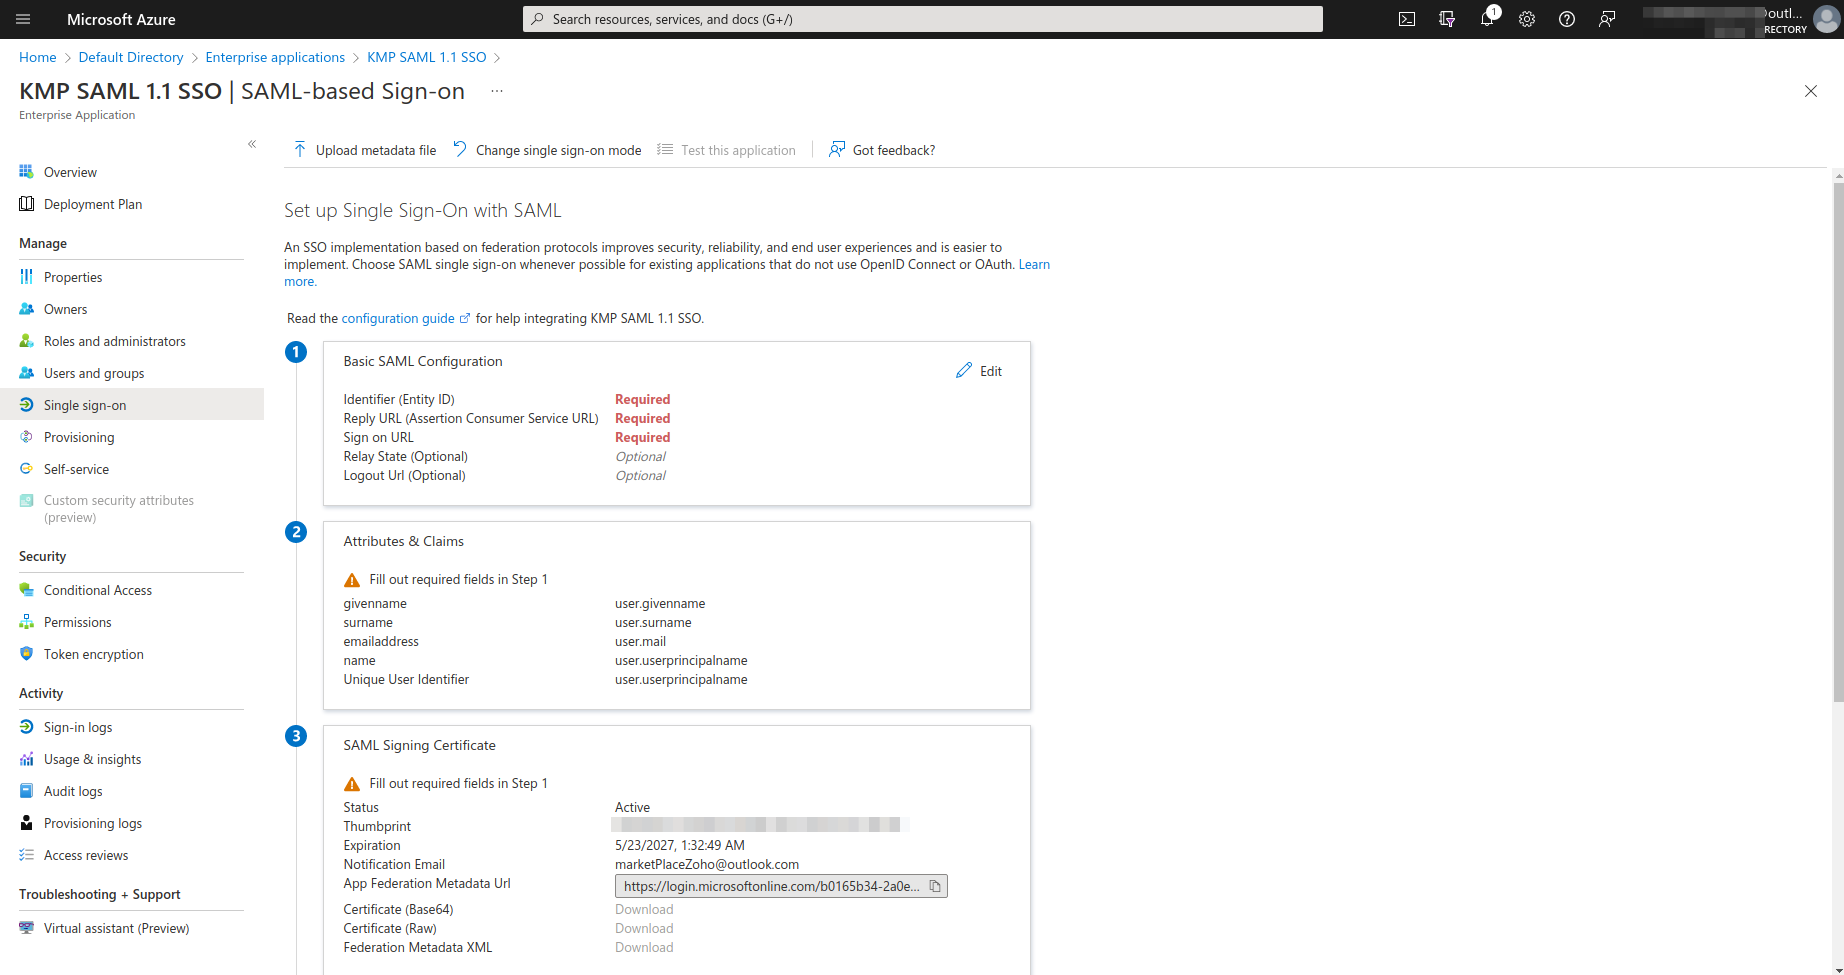This screenshot has width=1844, height=975.
Task: Click the Self-service icon
Action: point(27,469)
